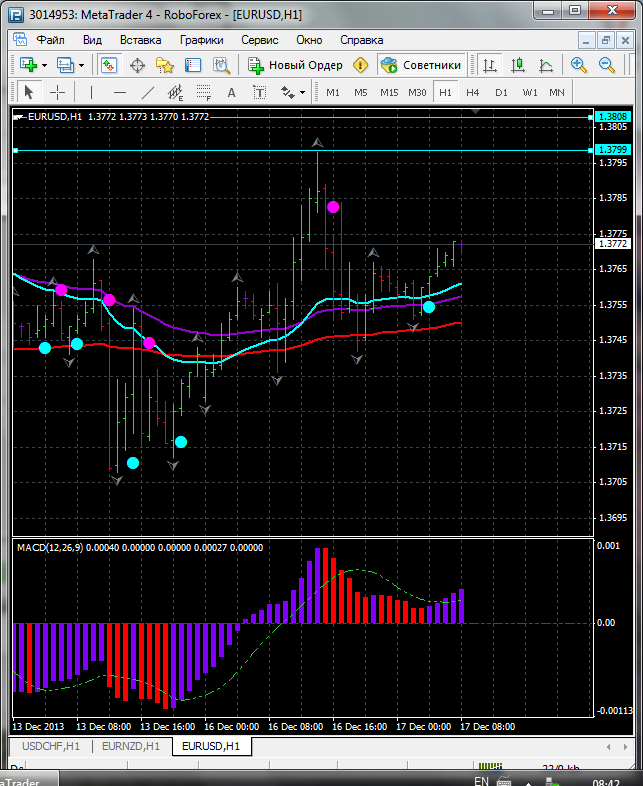Enable the M15 timeframe

click(388, 92)
